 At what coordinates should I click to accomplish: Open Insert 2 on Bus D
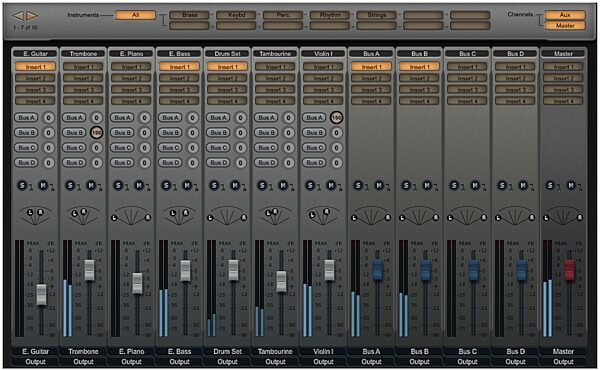(515, 78)
